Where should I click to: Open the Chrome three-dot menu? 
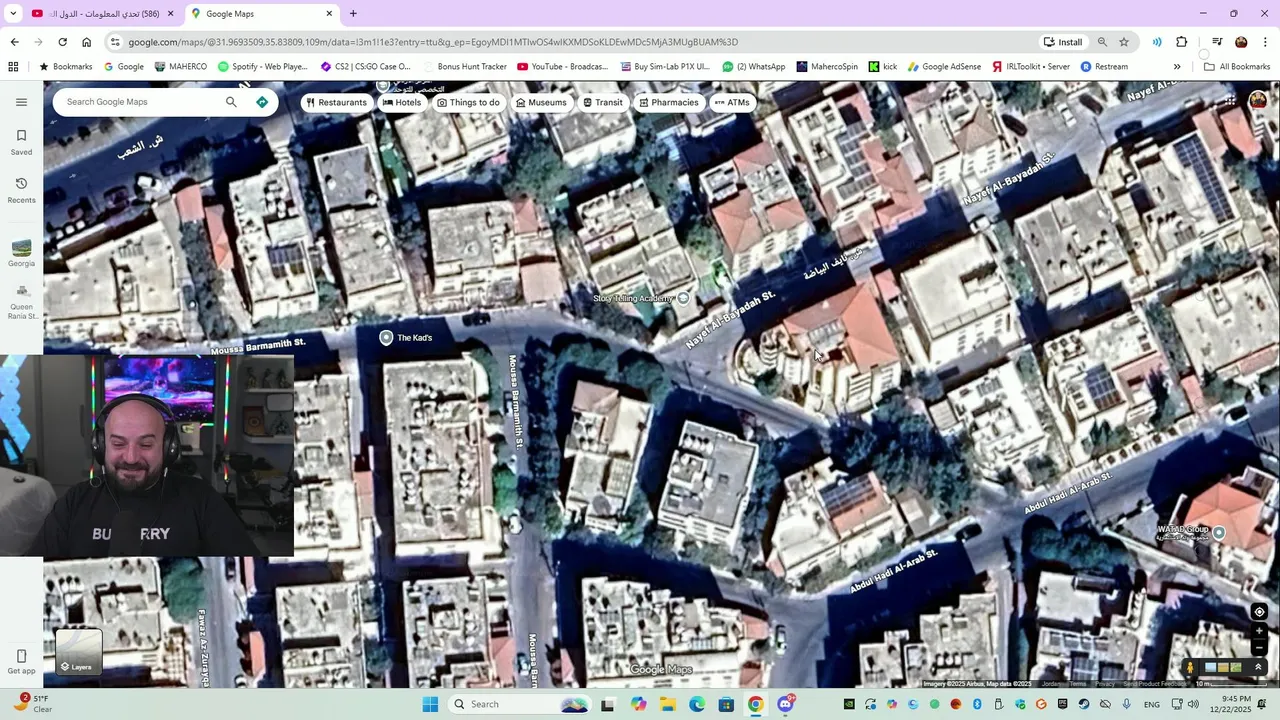point(1266,42)
